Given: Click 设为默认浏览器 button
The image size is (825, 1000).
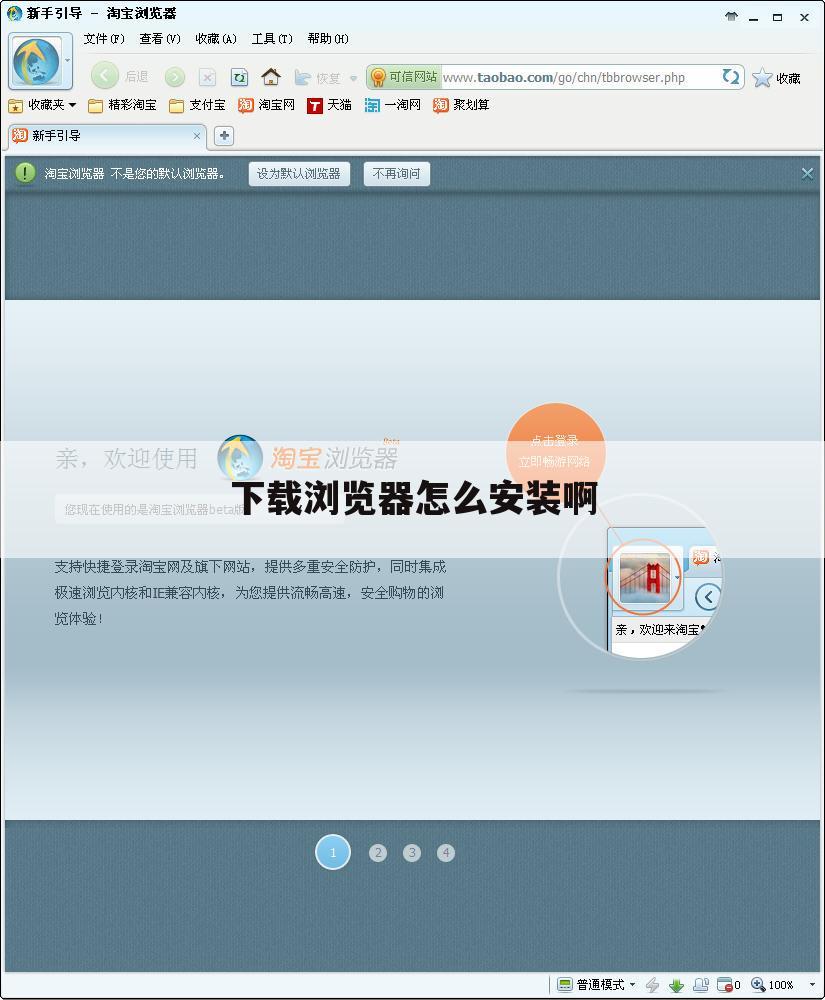Looking at the screenshot, I should tap(299, 173).
